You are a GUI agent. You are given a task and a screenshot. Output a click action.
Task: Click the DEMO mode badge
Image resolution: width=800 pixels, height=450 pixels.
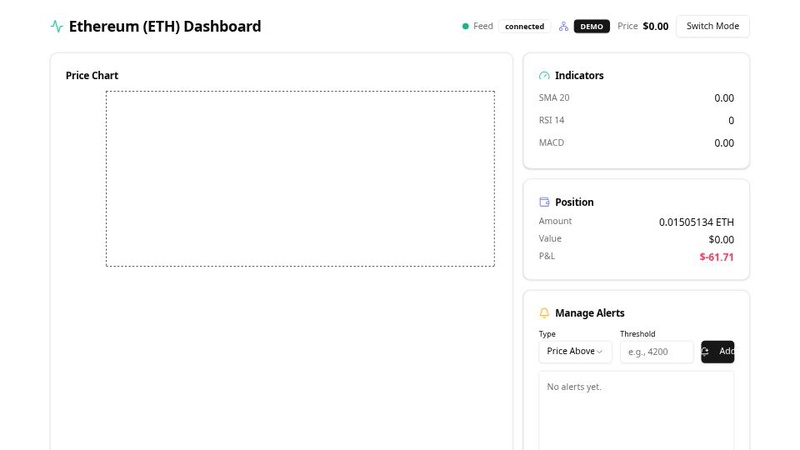click(591, 26)
